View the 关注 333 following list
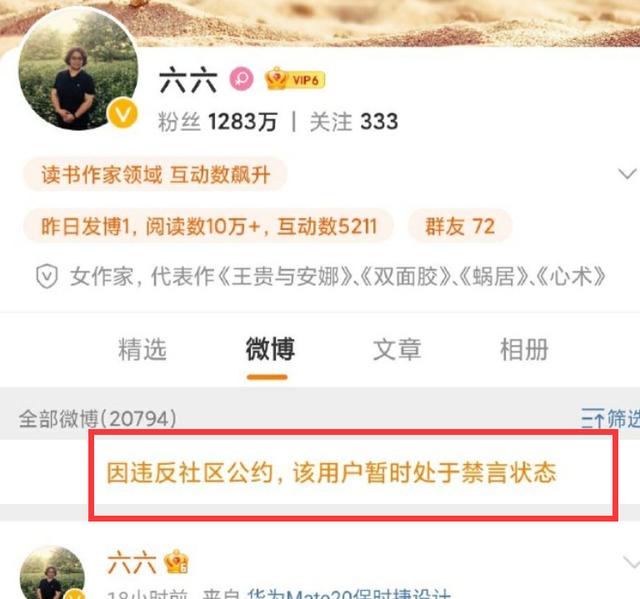The image size is (640, 599). [353, 122]
